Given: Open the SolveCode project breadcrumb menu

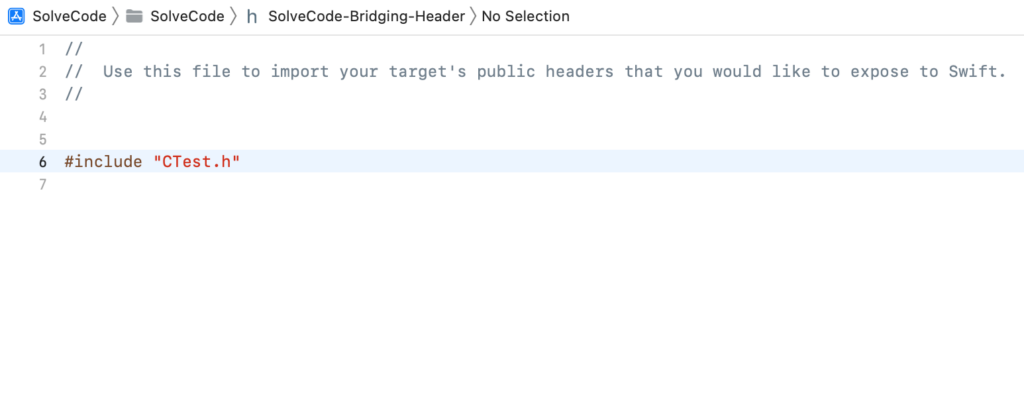Looking at the screenshot, I should (69, 16).
